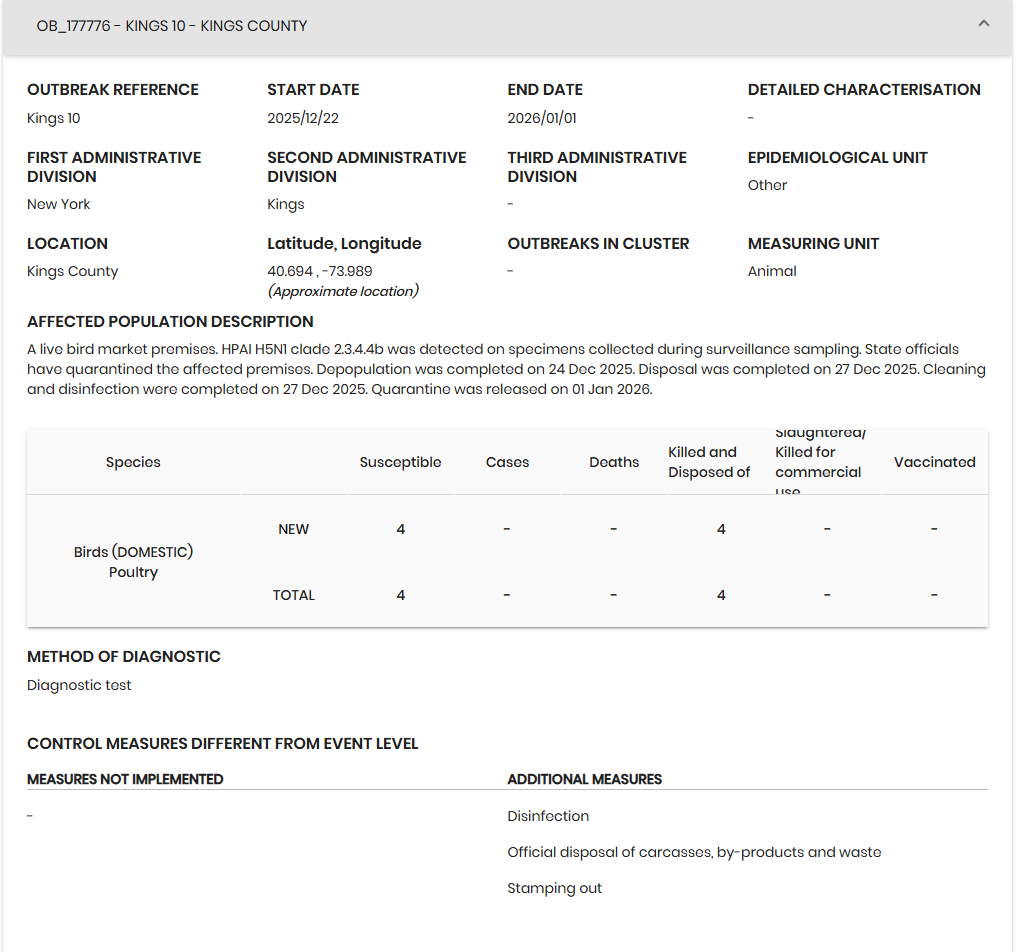Click the Susceptible column header
Image resolution: width=1022 pixels, height=952 pixels.
click(x=400, y=462)
